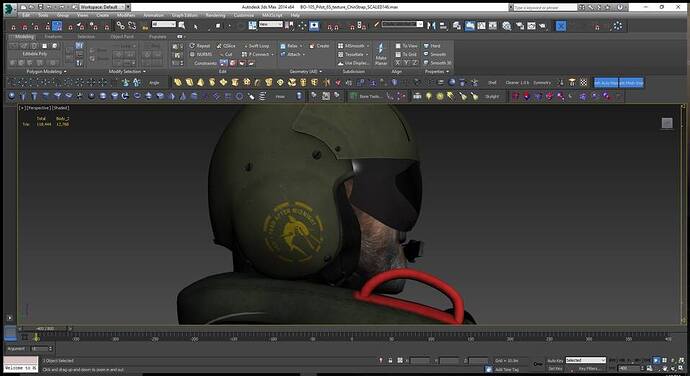Expand the Polygon Modeling panel arrow
The image size is (690, 376).
[65, 71]
